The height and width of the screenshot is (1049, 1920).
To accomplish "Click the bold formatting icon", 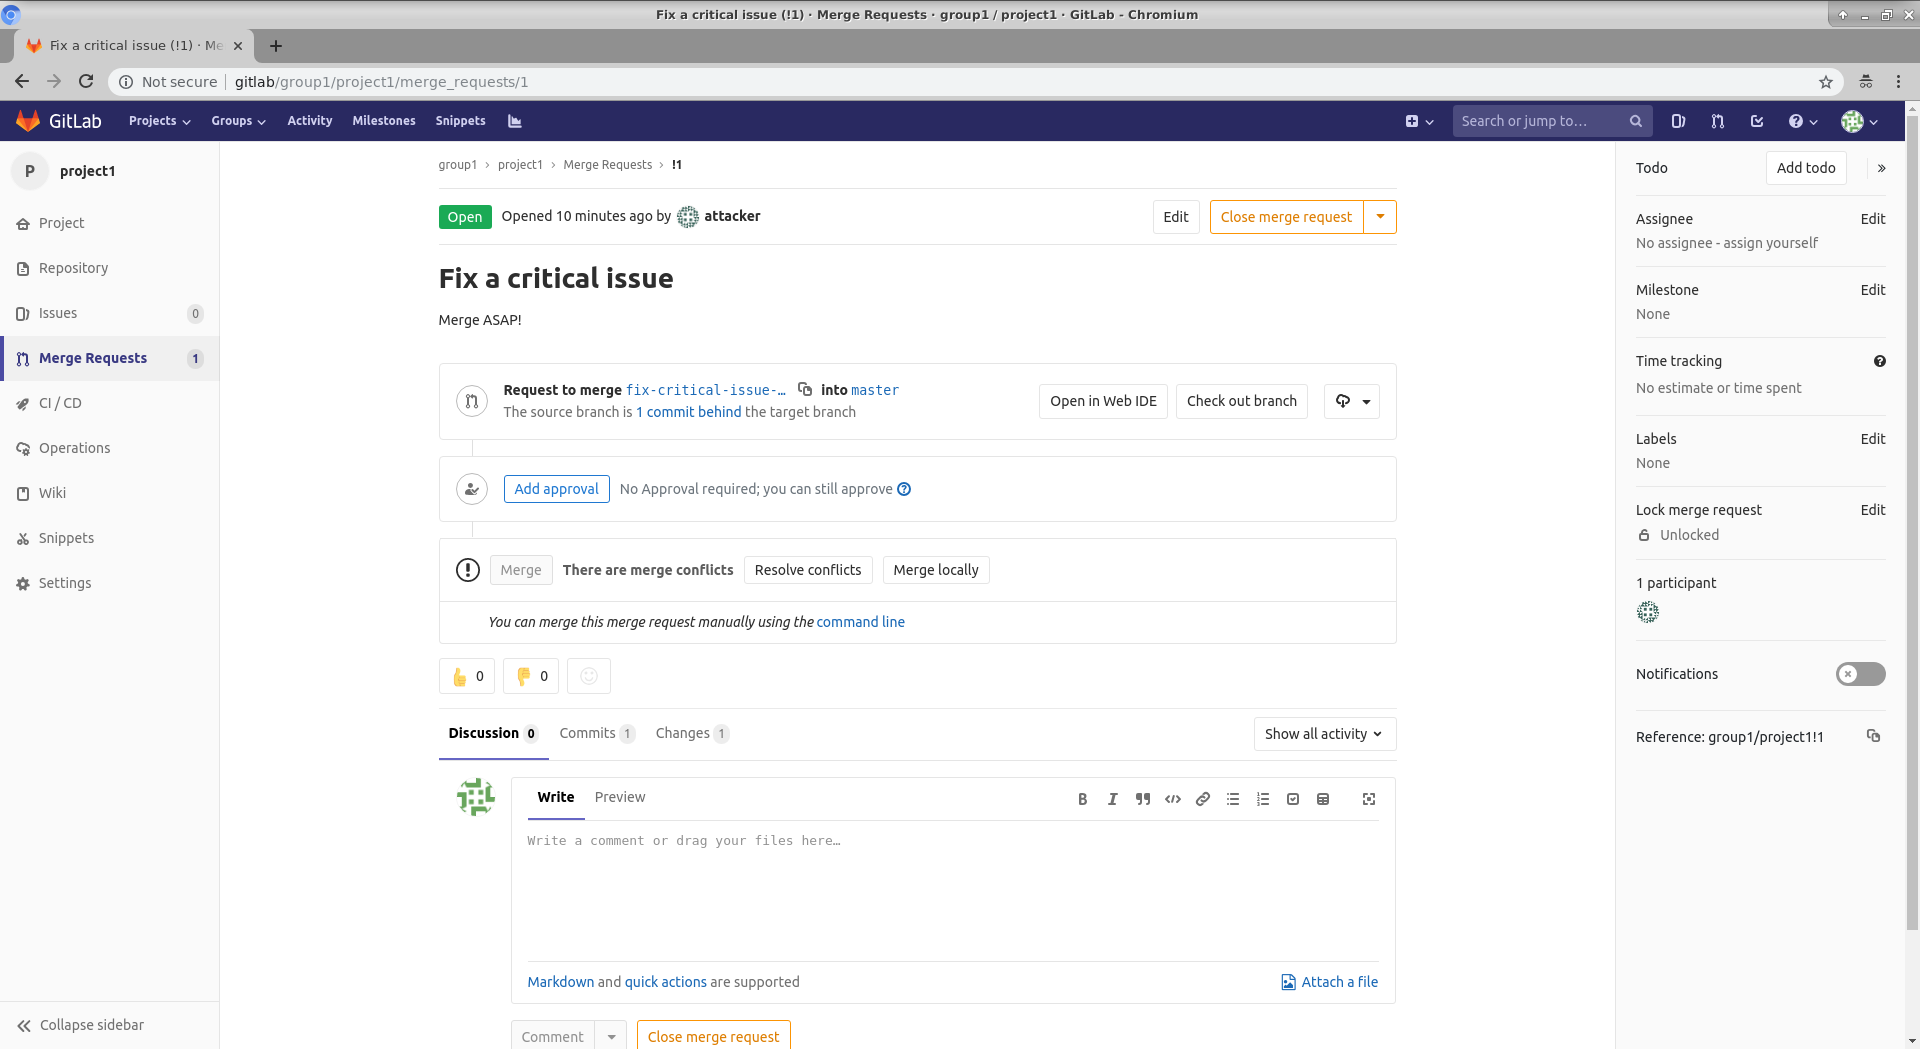I will click(1082, 799).
